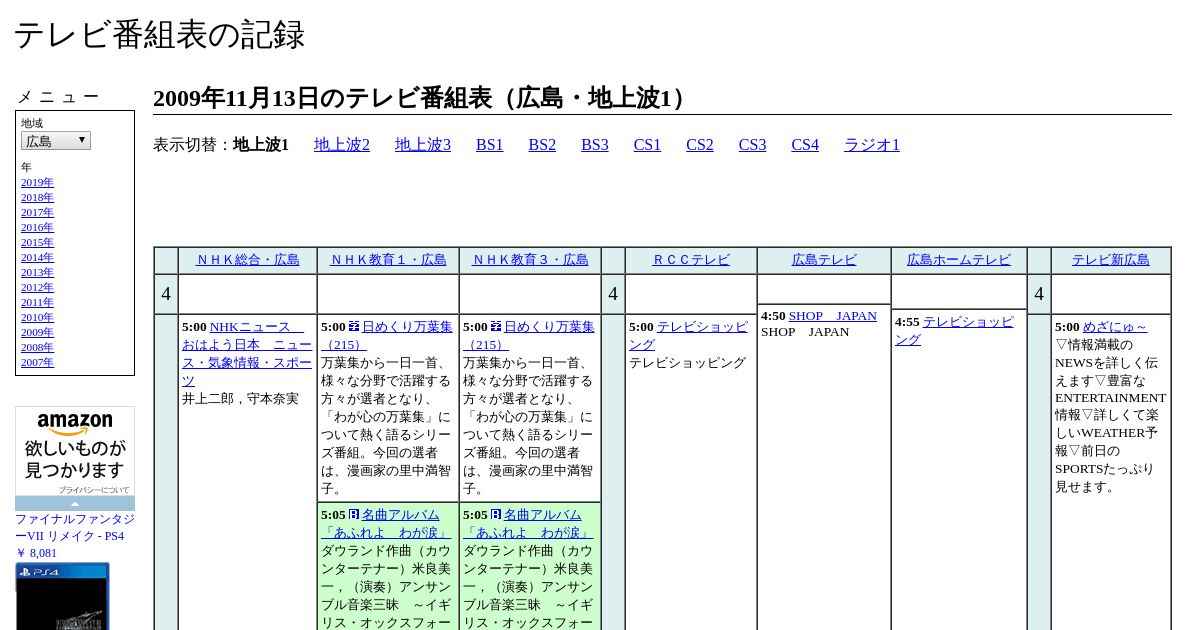Open the 2018年 year link
Image resolution: width=1200 pixels, height=630 pixels.
(x=37, y=197)
